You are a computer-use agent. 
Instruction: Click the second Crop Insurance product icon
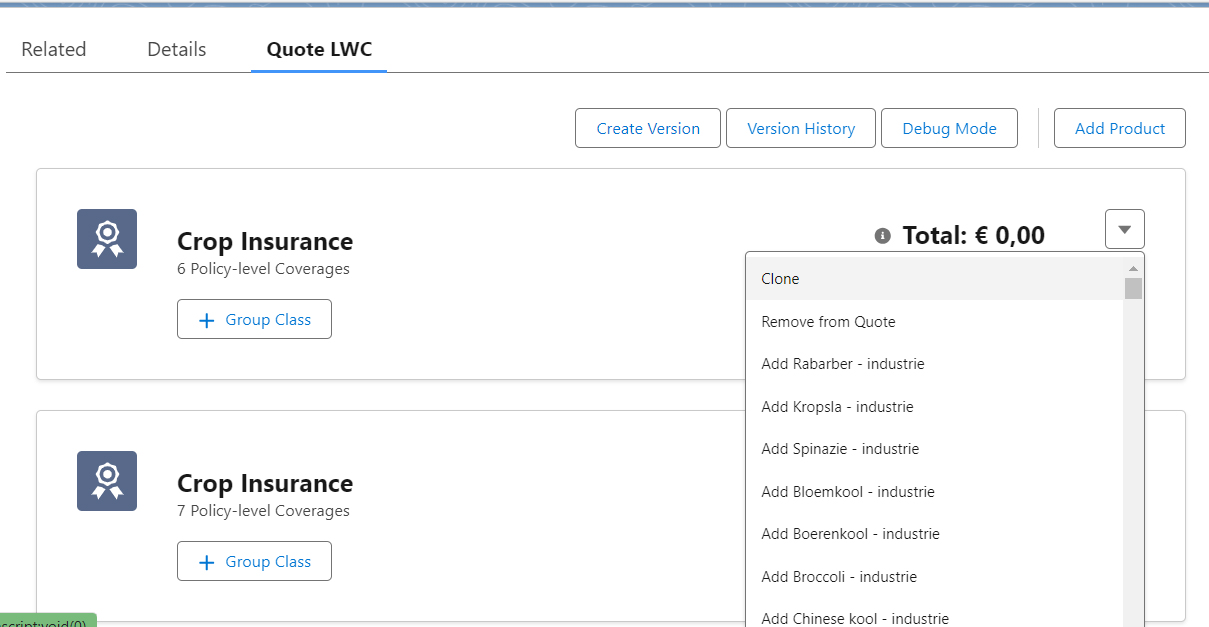coord(107,481)
